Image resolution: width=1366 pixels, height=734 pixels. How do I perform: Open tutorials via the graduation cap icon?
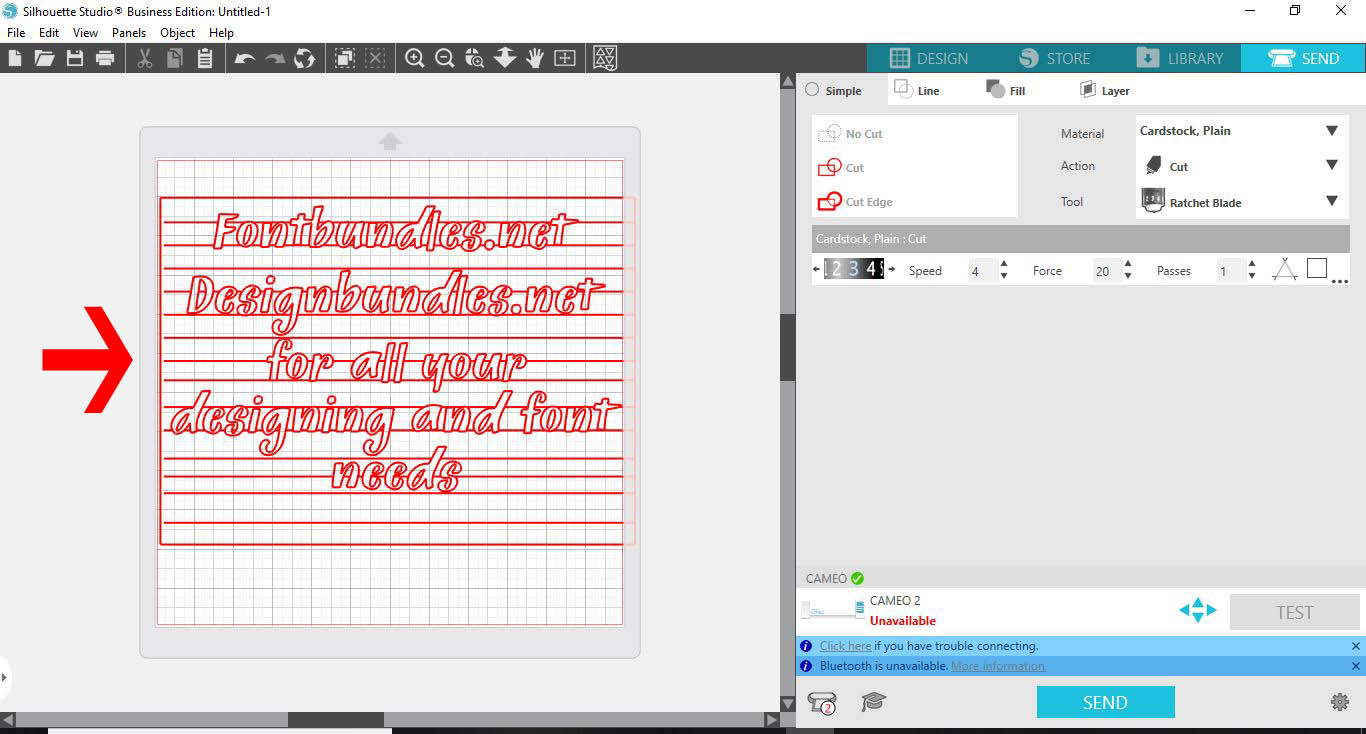(874, 702)
